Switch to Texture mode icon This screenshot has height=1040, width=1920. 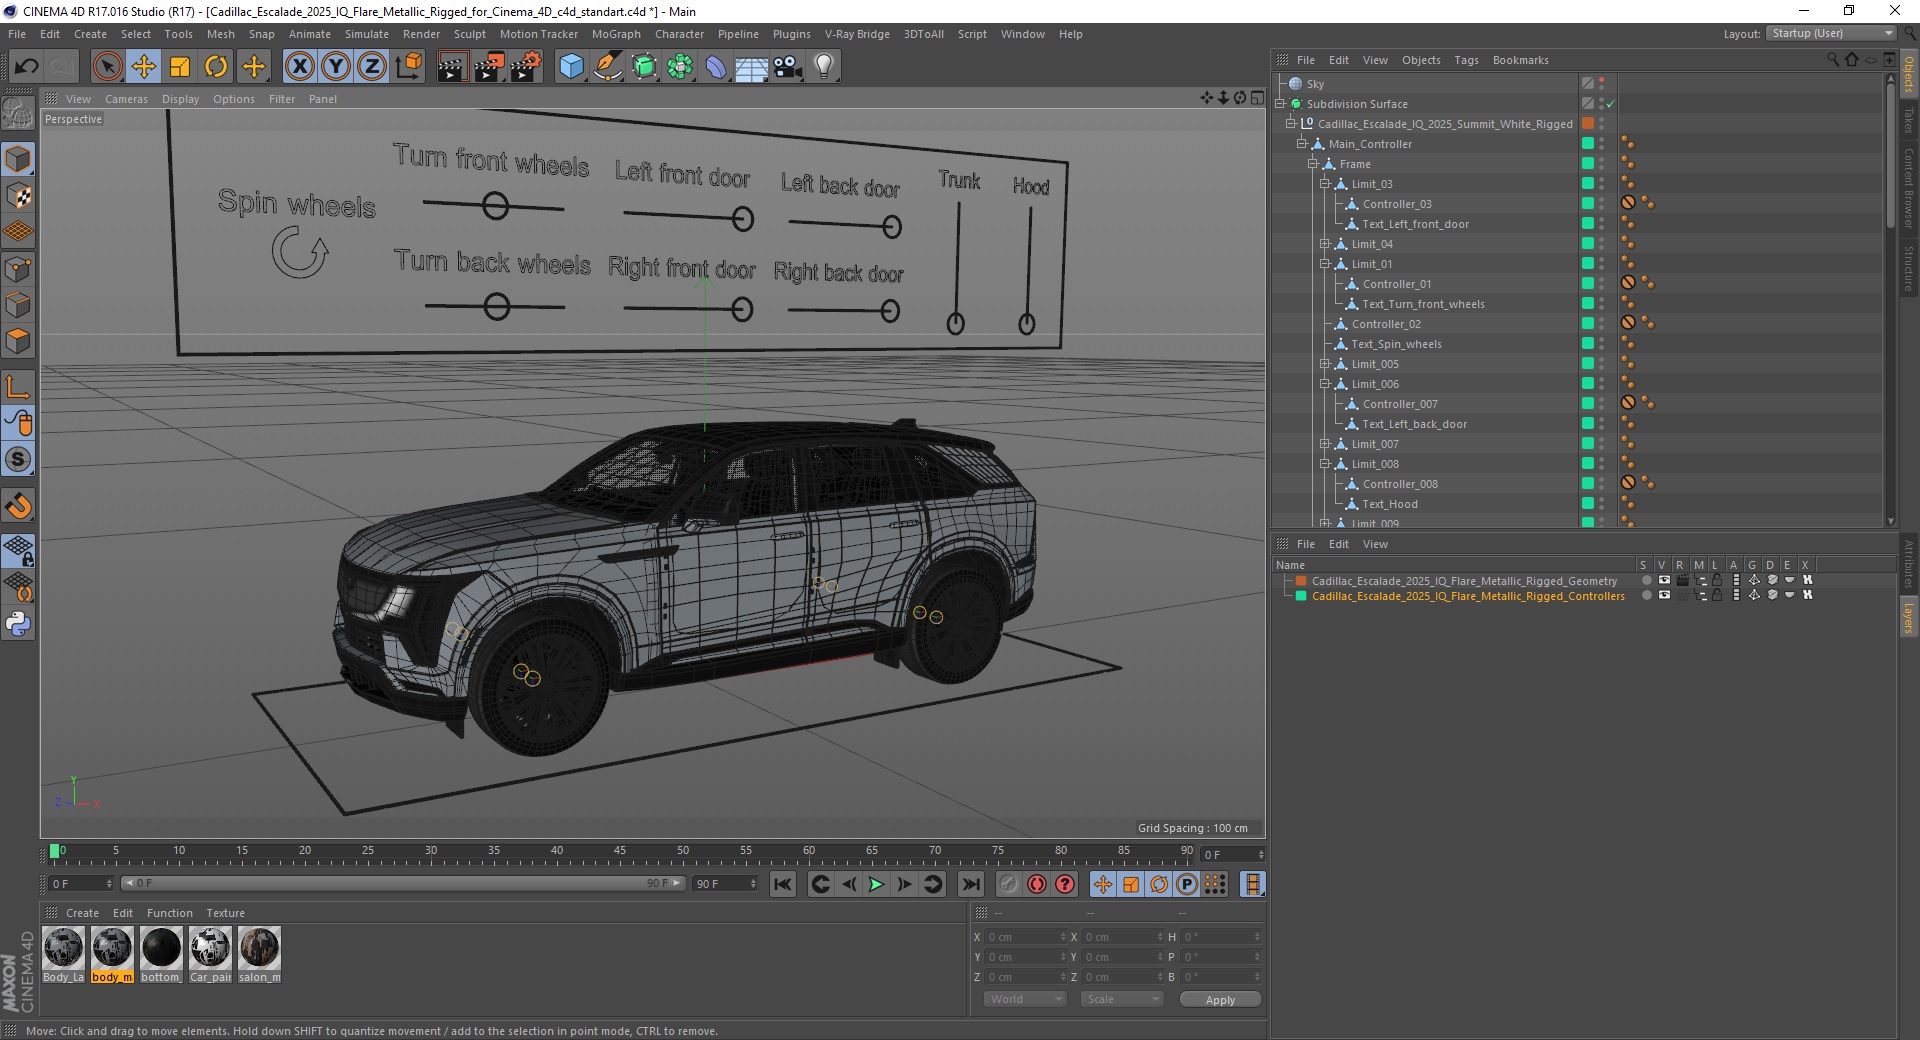point(18,195)
